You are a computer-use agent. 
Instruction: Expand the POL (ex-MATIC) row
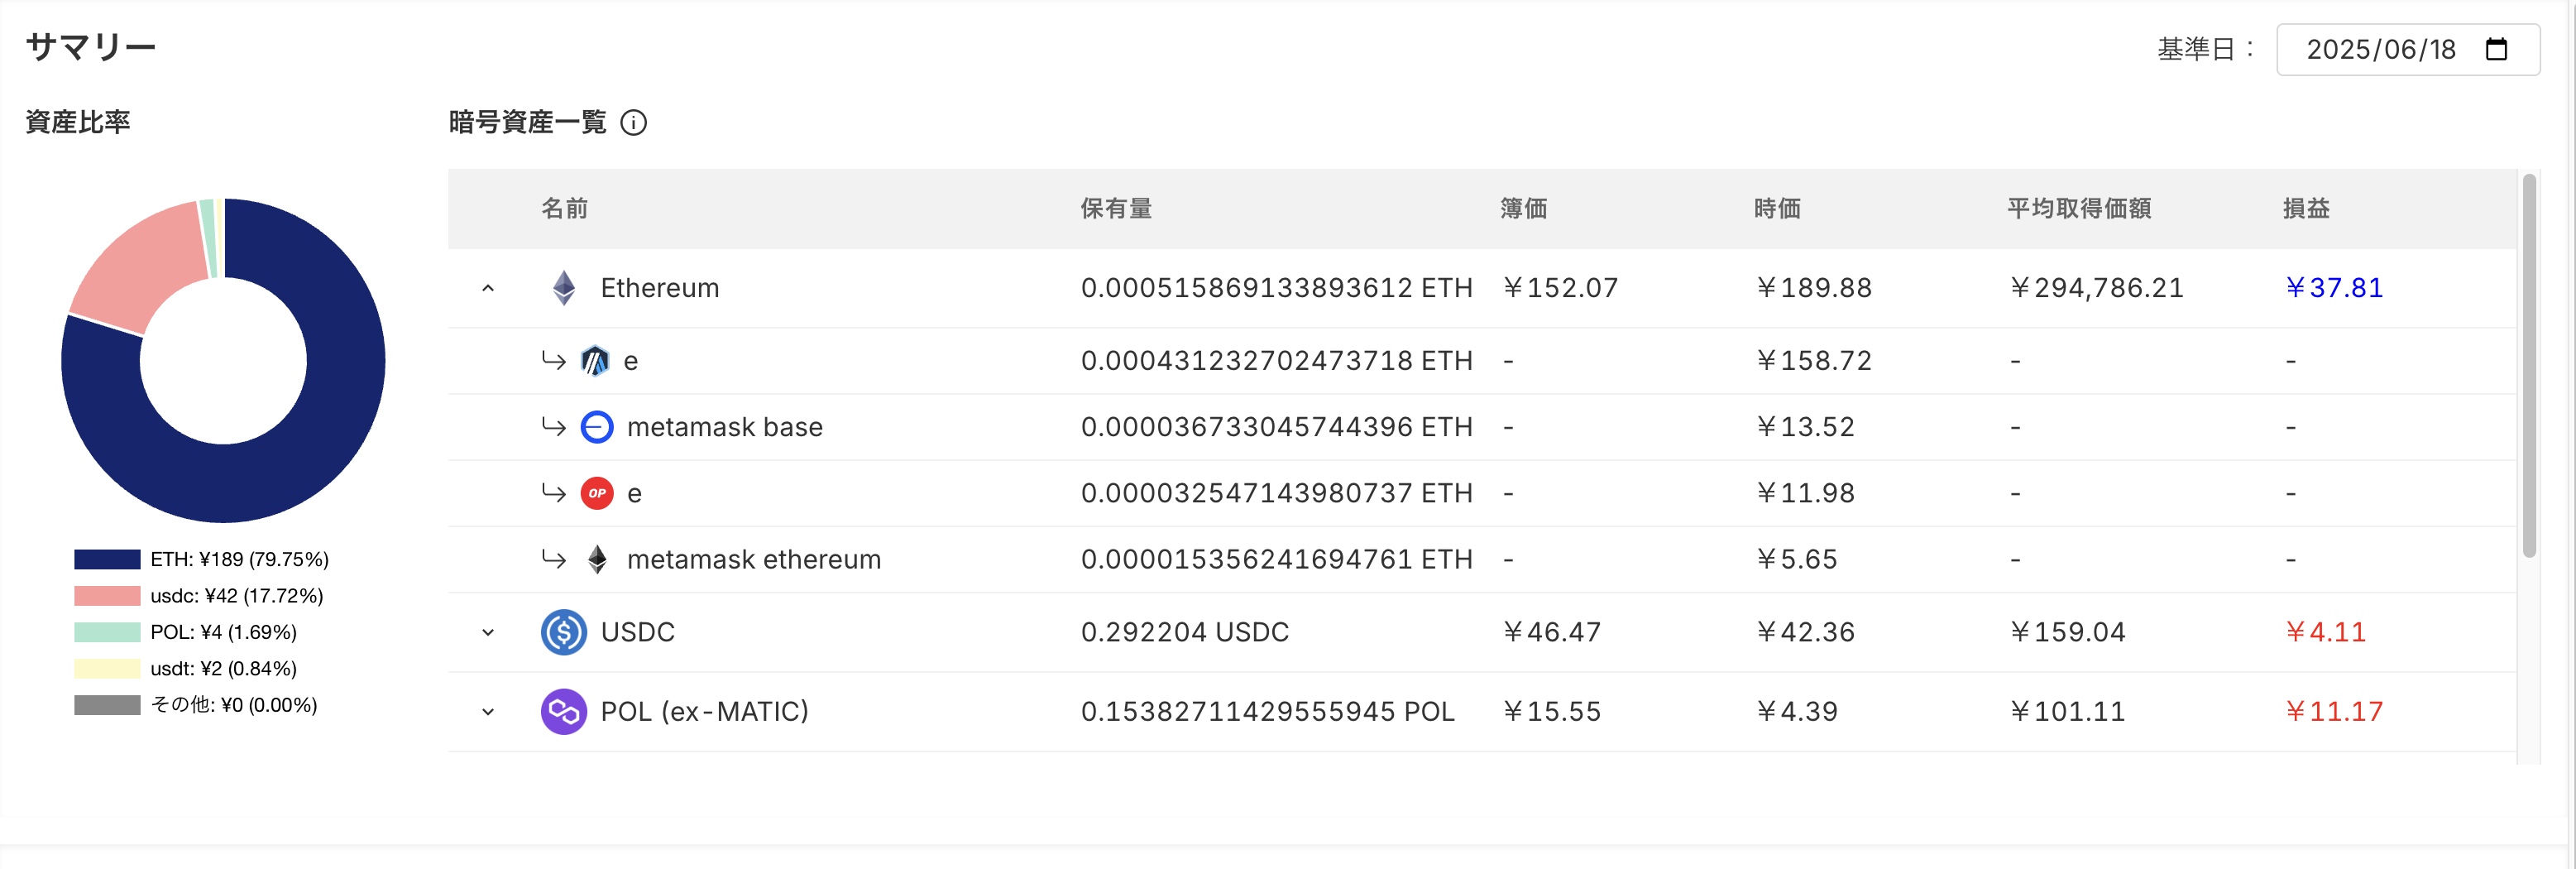tap(488, 711)
